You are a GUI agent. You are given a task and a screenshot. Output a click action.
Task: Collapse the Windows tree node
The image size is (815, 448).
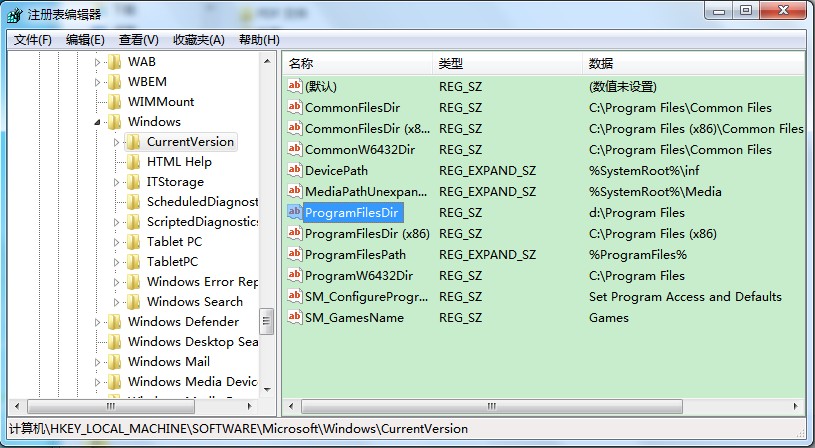(x=97, y=123)
